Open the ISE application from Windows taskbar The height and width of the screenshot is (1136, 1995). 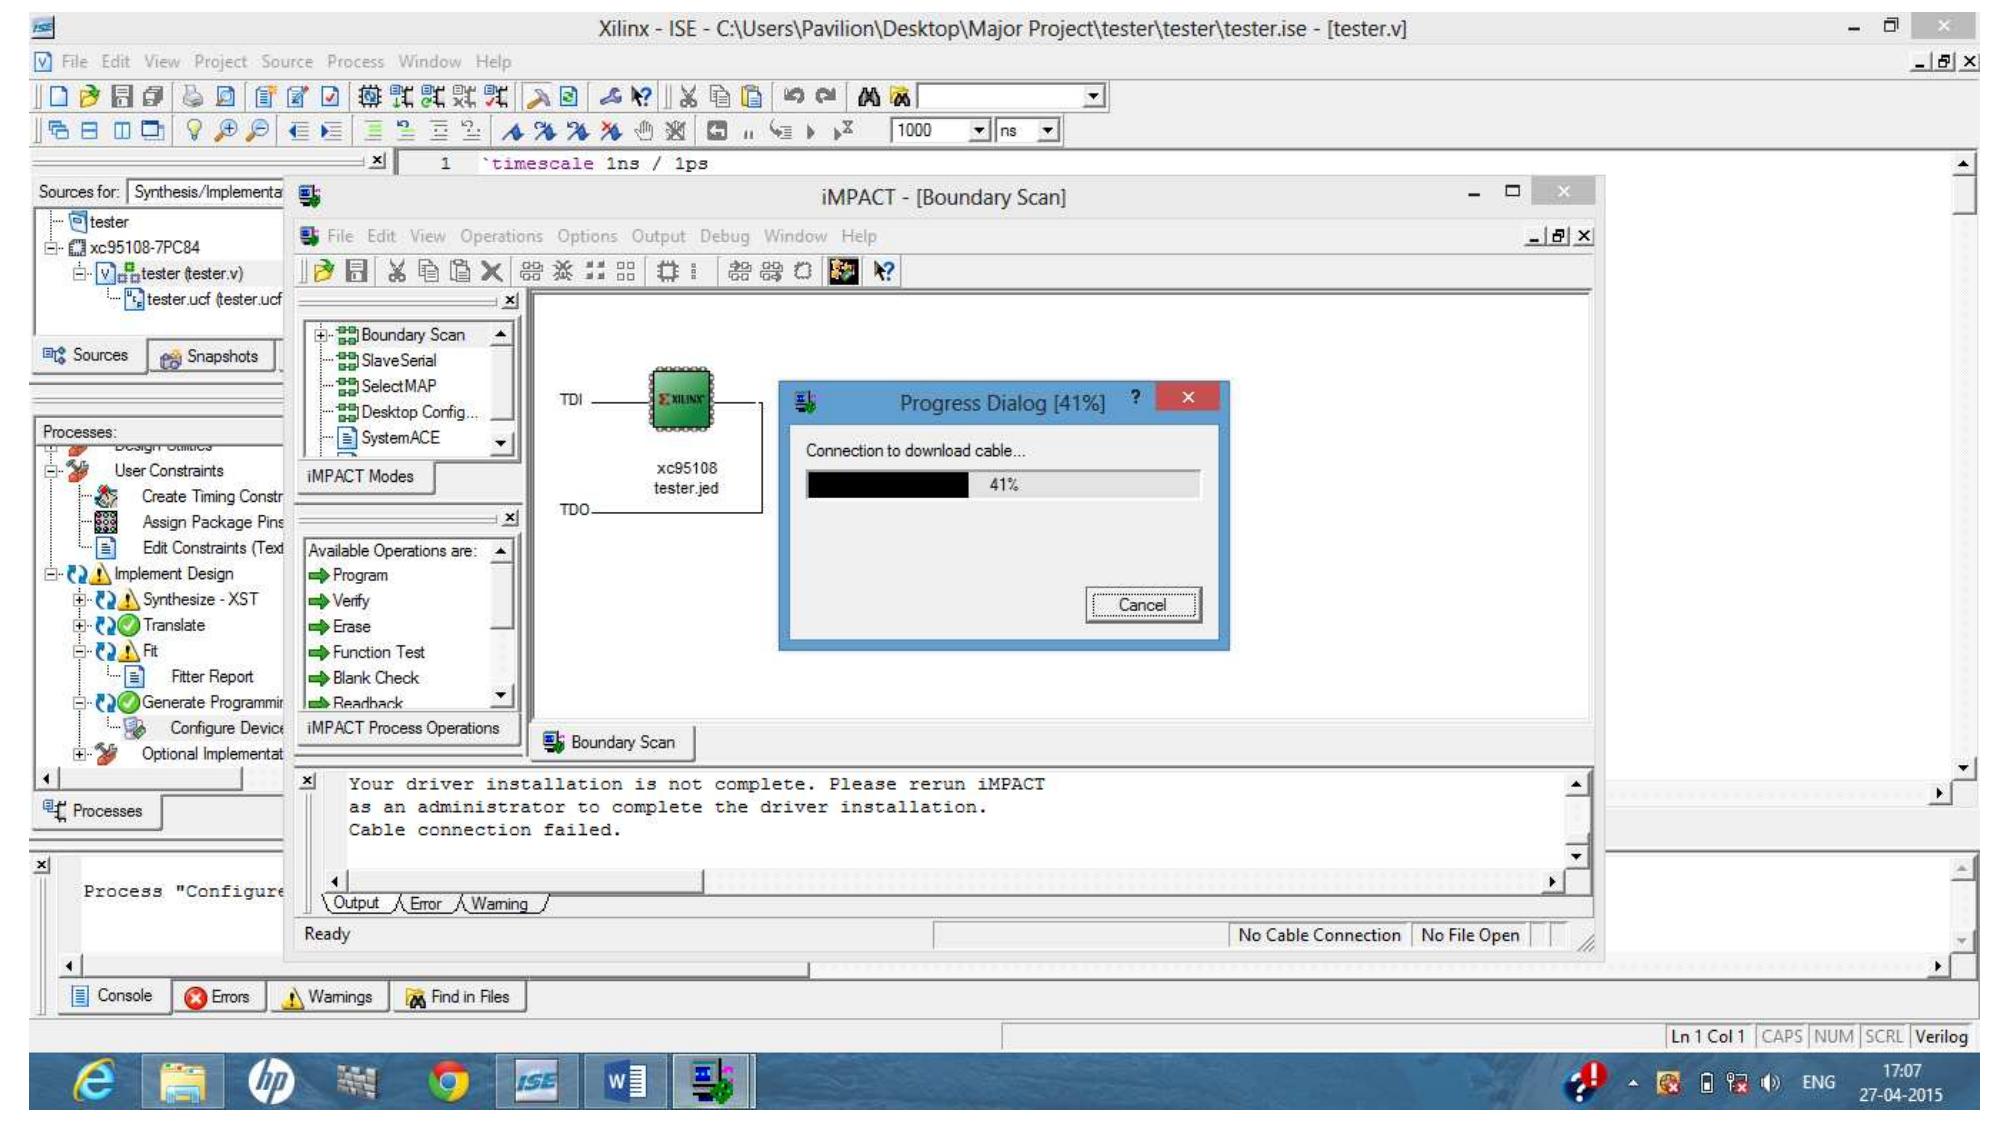536,1081
